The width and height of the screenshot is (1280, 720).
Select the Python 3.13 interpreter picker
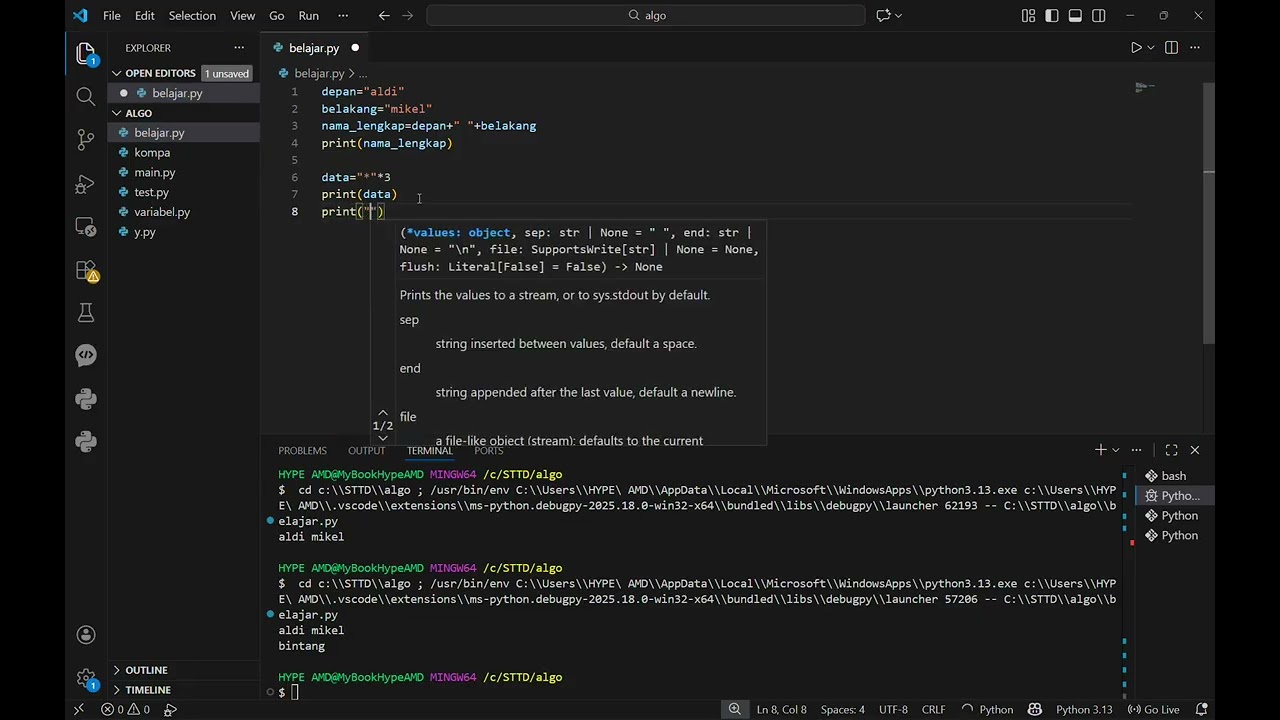(x=1084, y=710)
